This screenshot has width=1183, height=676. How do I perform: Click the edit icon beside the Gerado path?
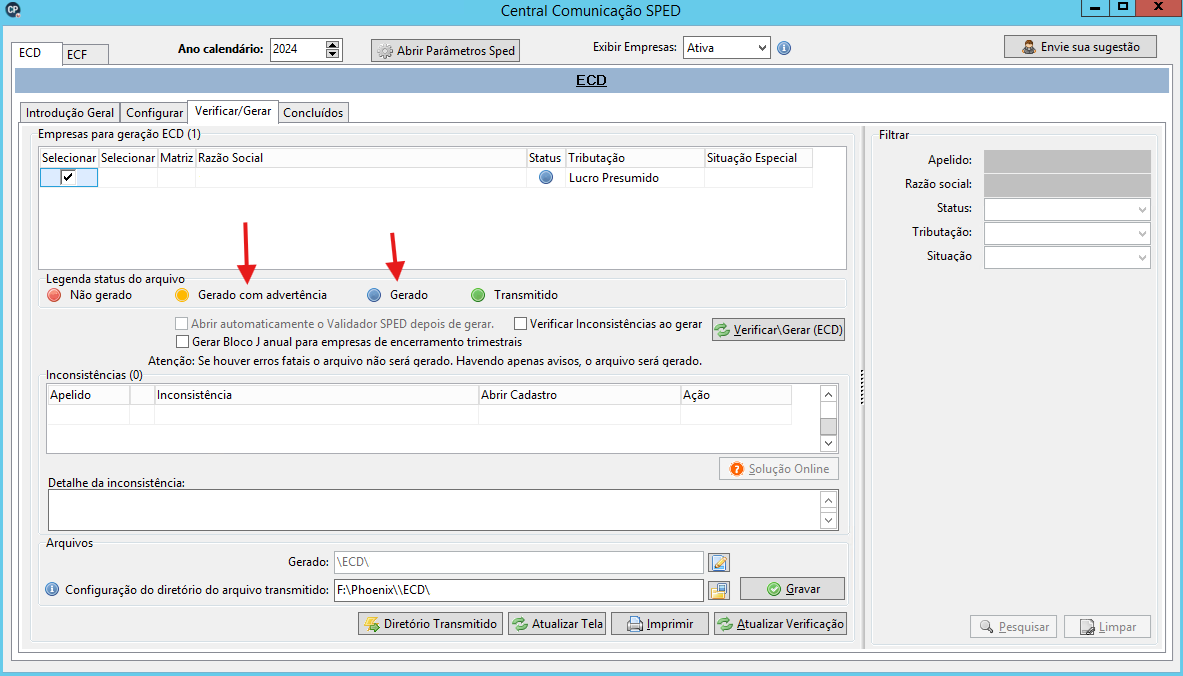tap(718, 562)
